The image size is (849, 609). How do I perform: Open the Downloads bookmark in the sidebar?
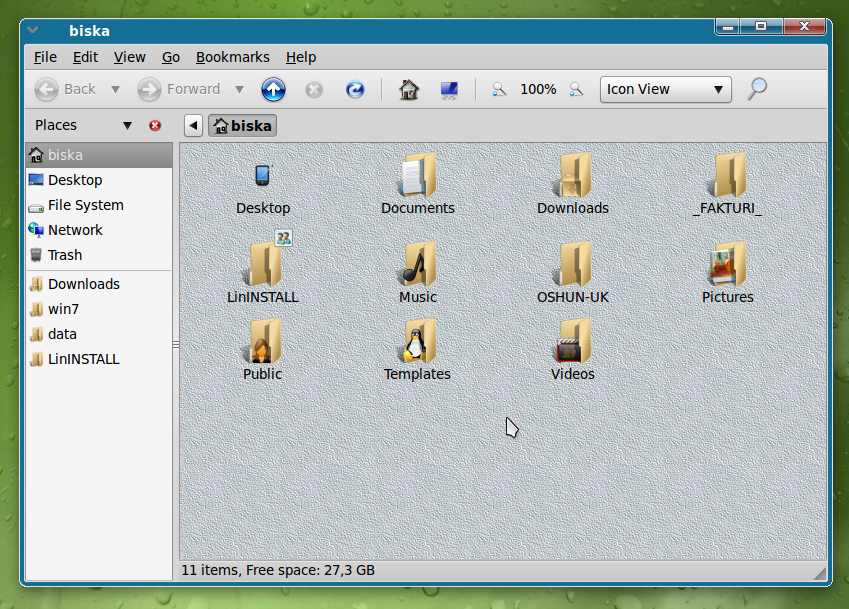tap(99, 284)
